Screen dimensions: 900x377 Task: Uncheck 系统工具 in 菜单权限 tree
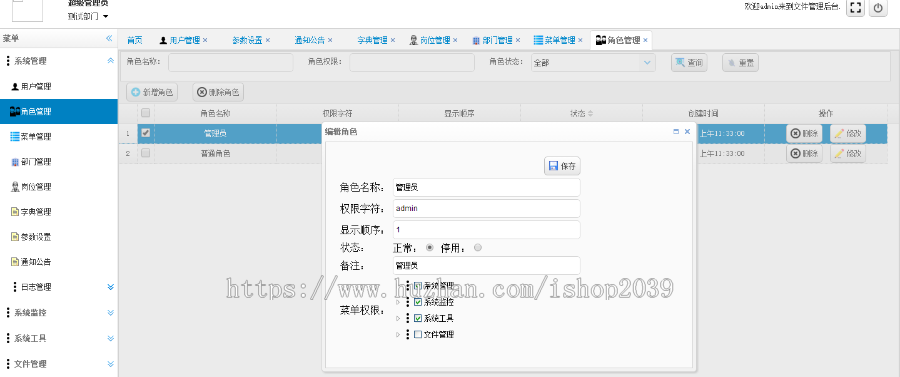pos(418,318)
